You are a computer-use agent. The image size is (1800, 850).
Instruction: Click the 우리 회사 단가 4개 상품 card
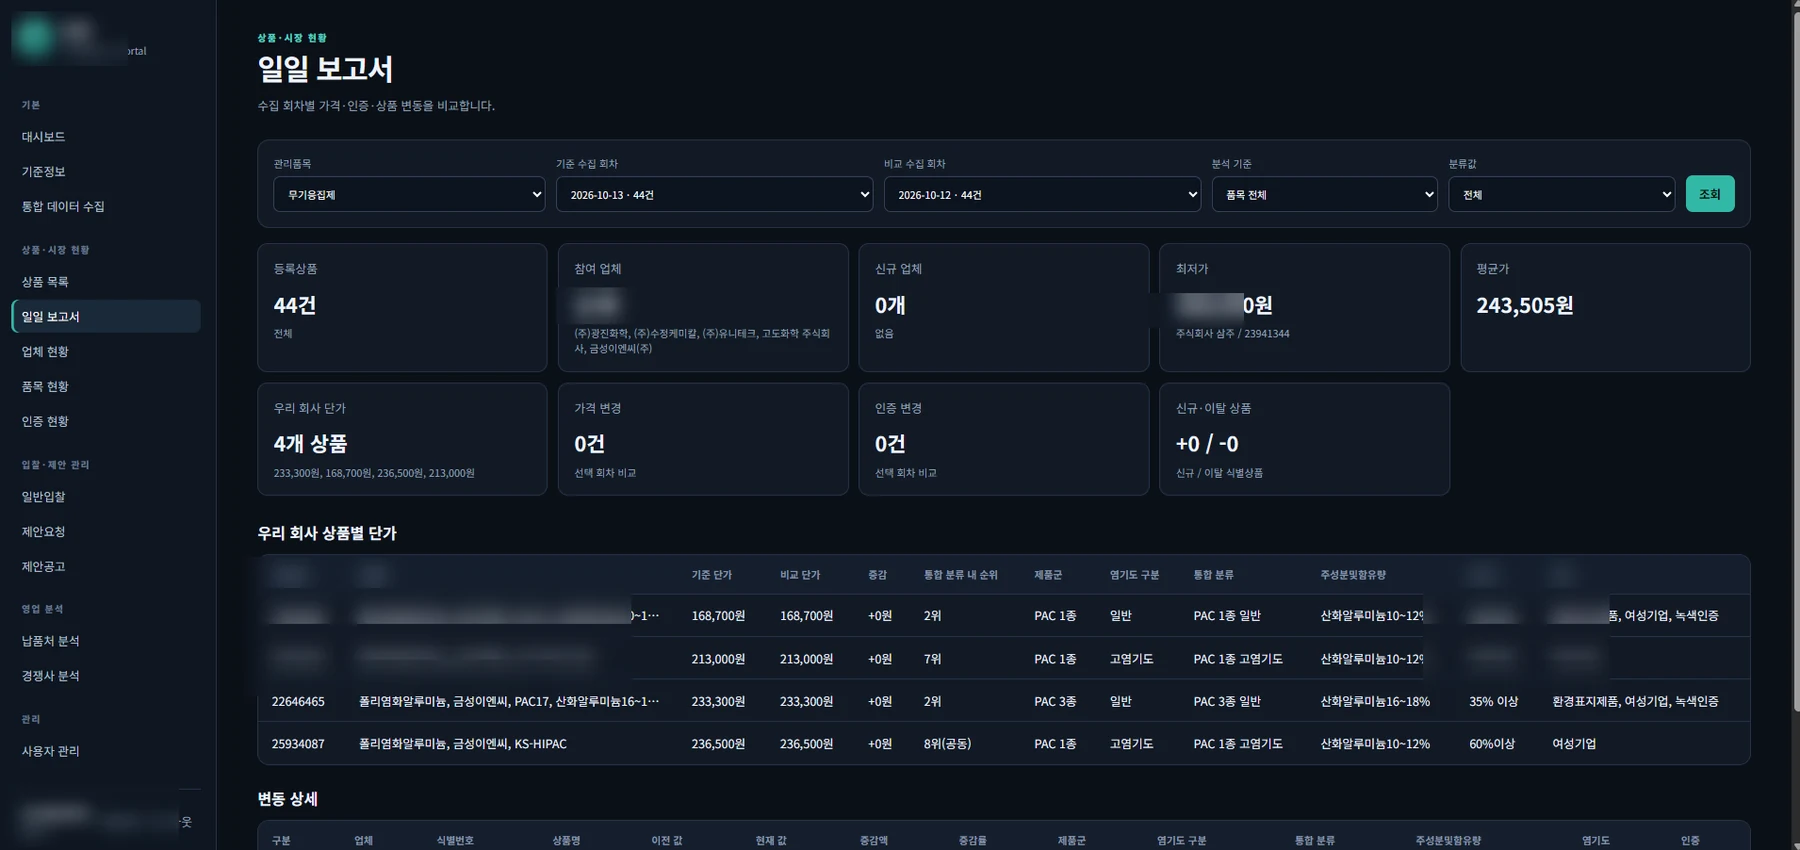point(402,439)
